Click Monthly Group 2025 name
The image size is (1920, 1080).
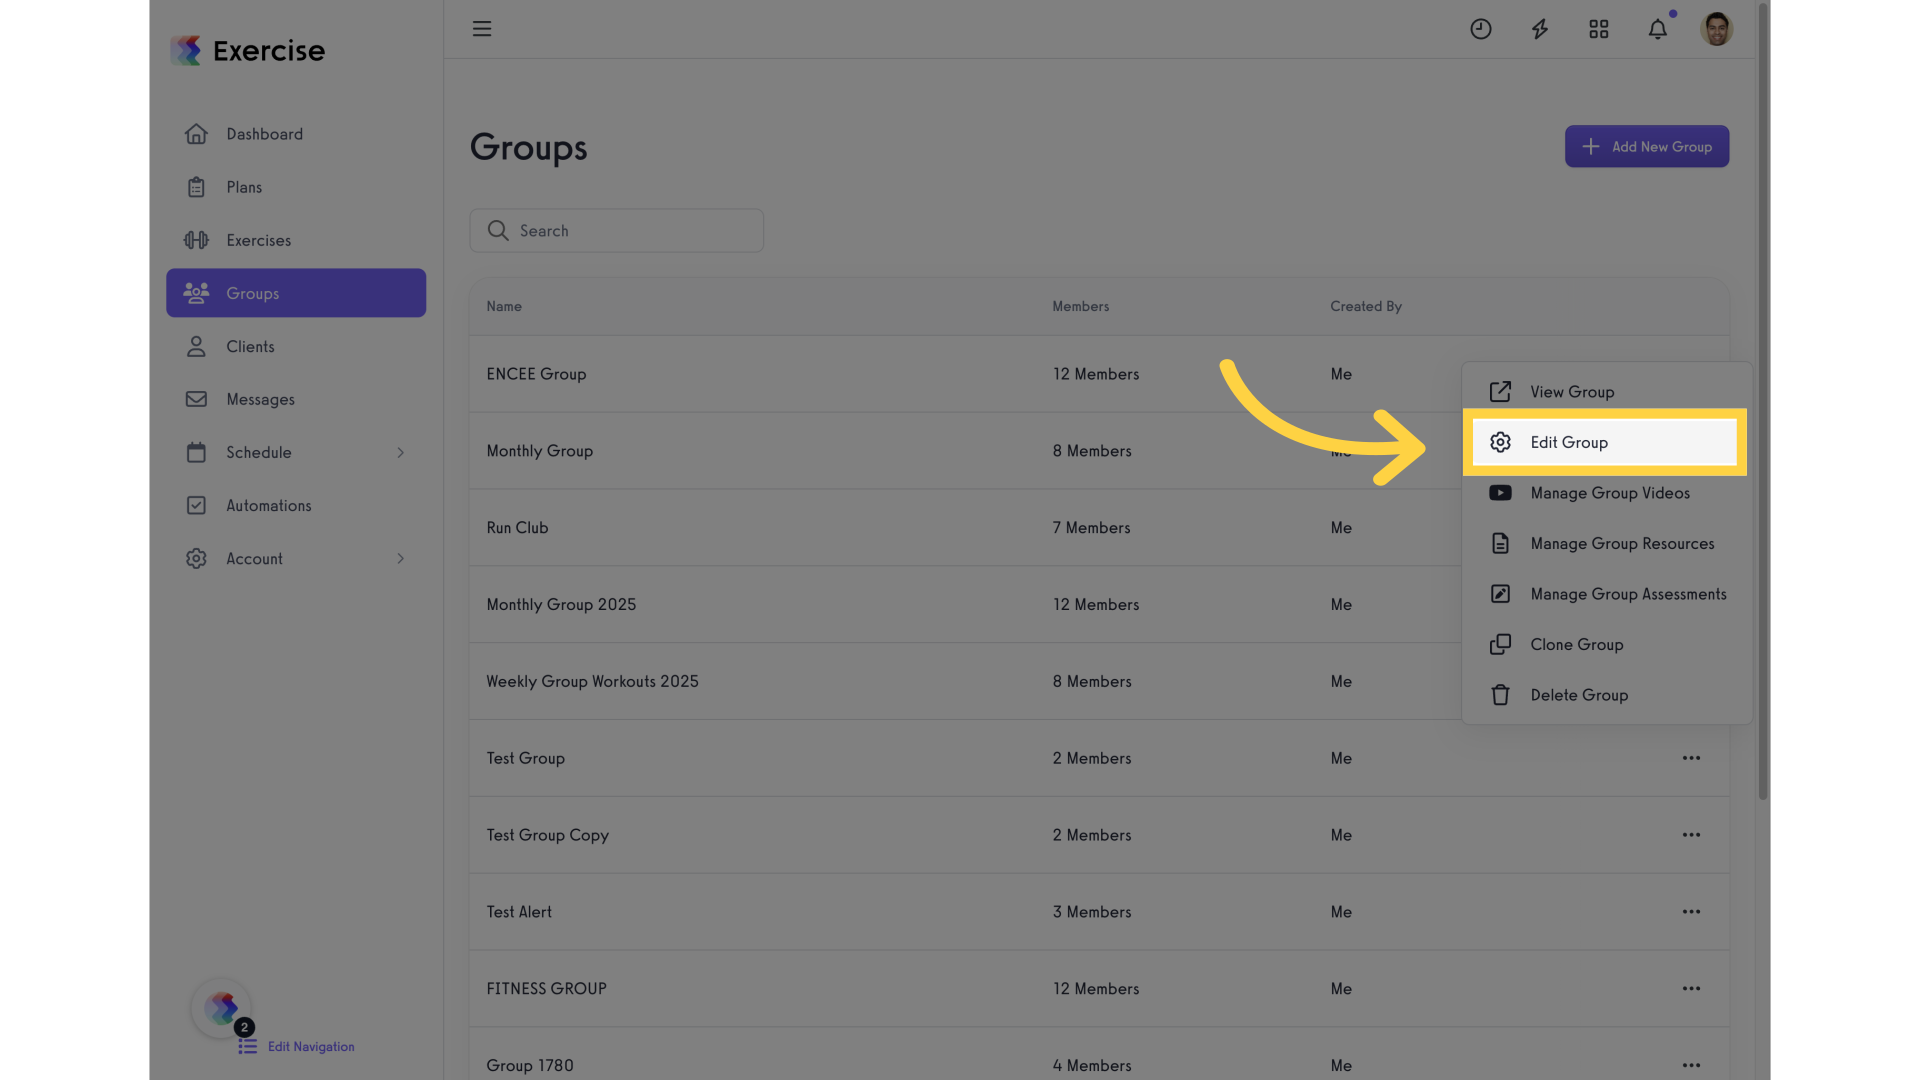pos(561,605)
